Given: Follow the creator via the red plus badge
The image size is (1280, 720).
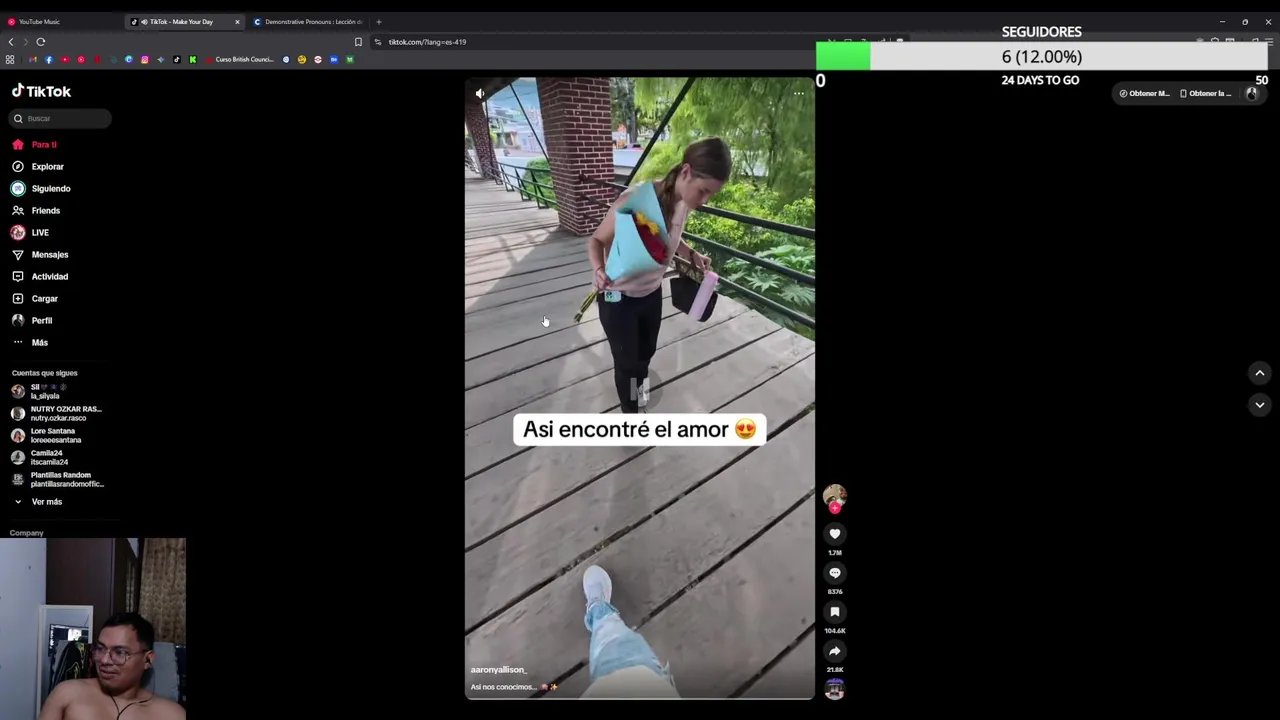Looking at the screenshot, I should click(835, 508).
